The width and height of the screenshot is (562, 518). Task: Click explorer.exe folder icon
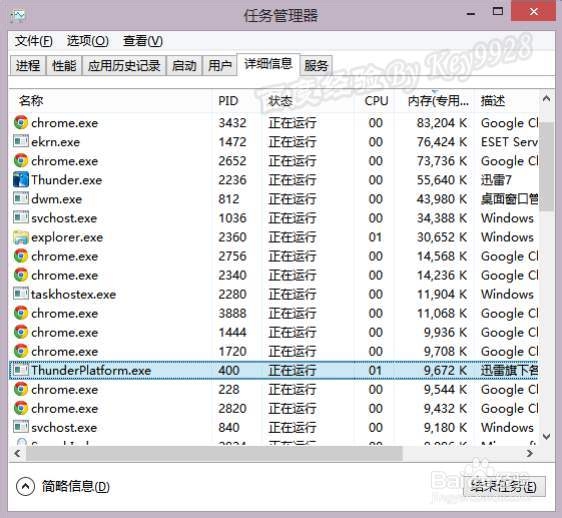click(x=21, y=237)
